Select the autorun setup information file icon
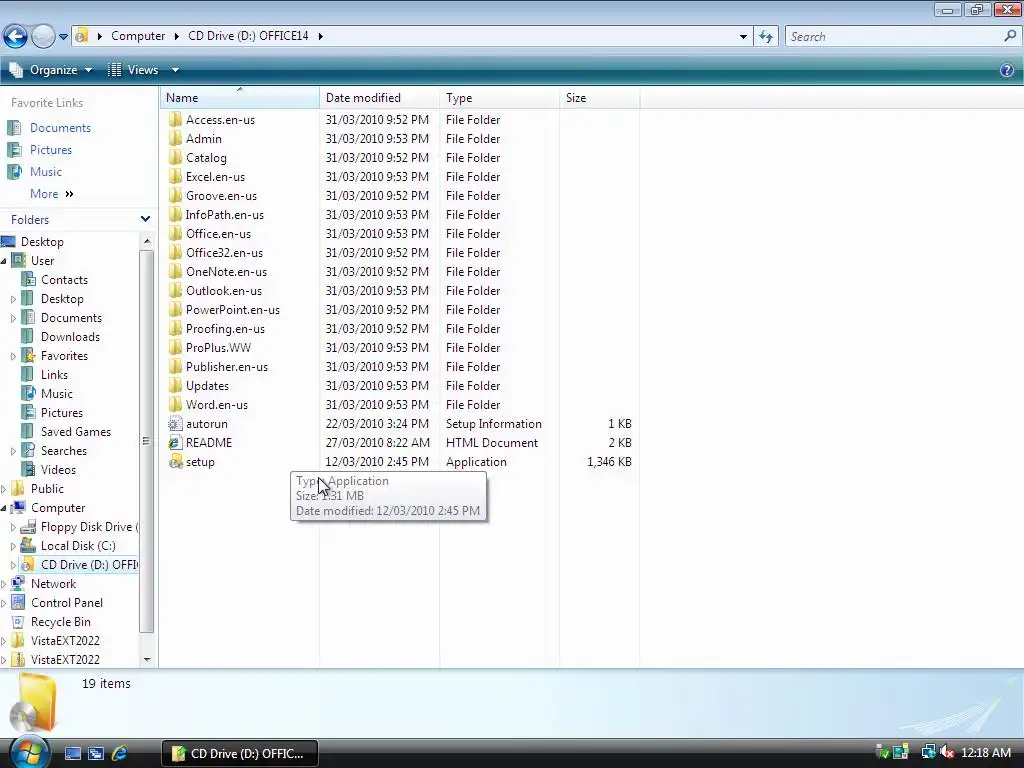The image size is (1024, 768). point(175,424)
